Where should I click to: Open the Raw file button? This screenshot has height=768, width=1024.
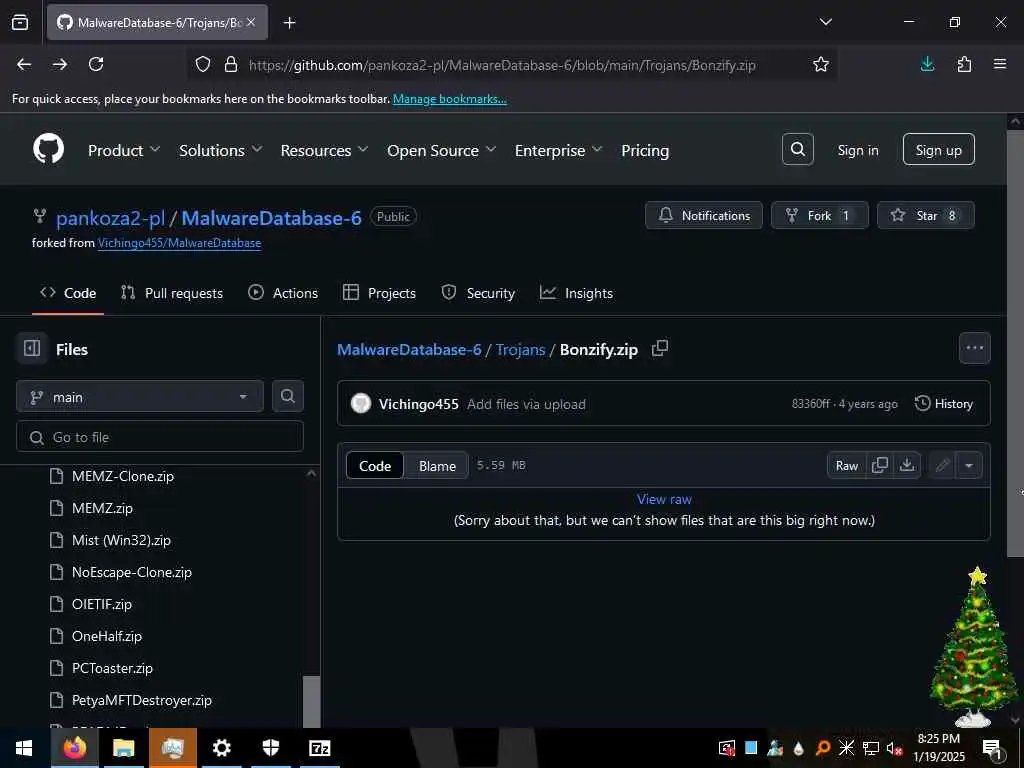tap(846, 465)
